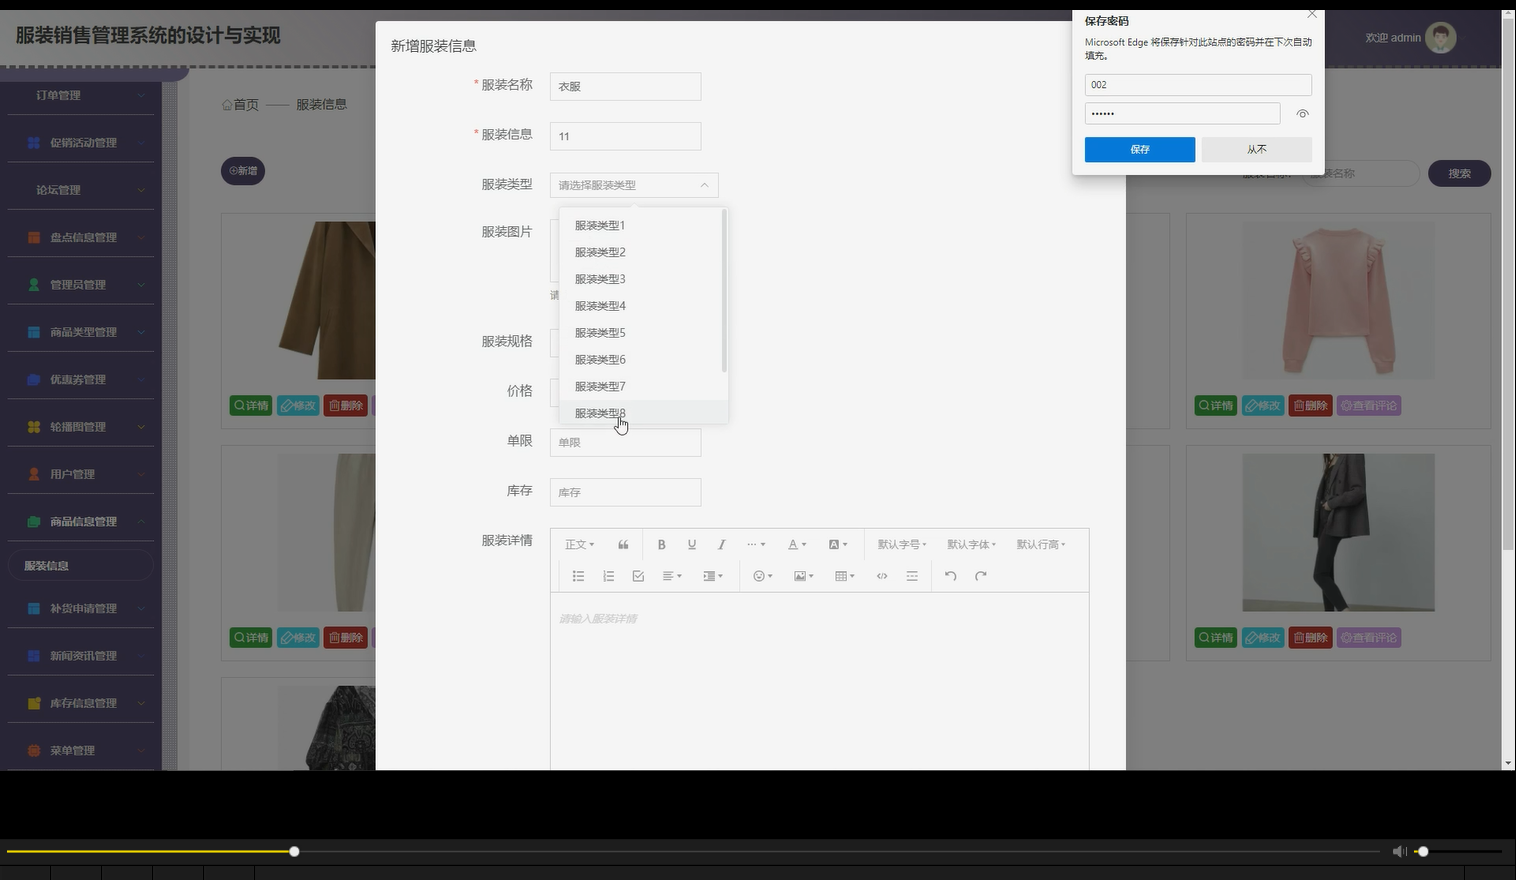The height and width of the screenshot is (880, 1516).
Task: Click the 轮播图管理 sidebar icon
Action: pyautogui.click(x=33, y=426)
